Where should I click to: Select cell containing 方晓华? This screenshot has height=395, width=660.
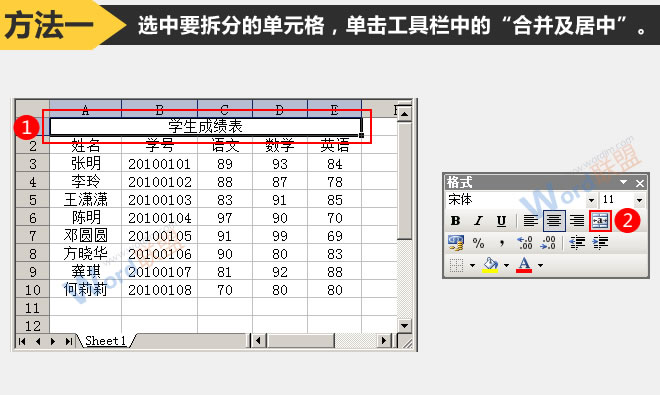pos(85,254)
